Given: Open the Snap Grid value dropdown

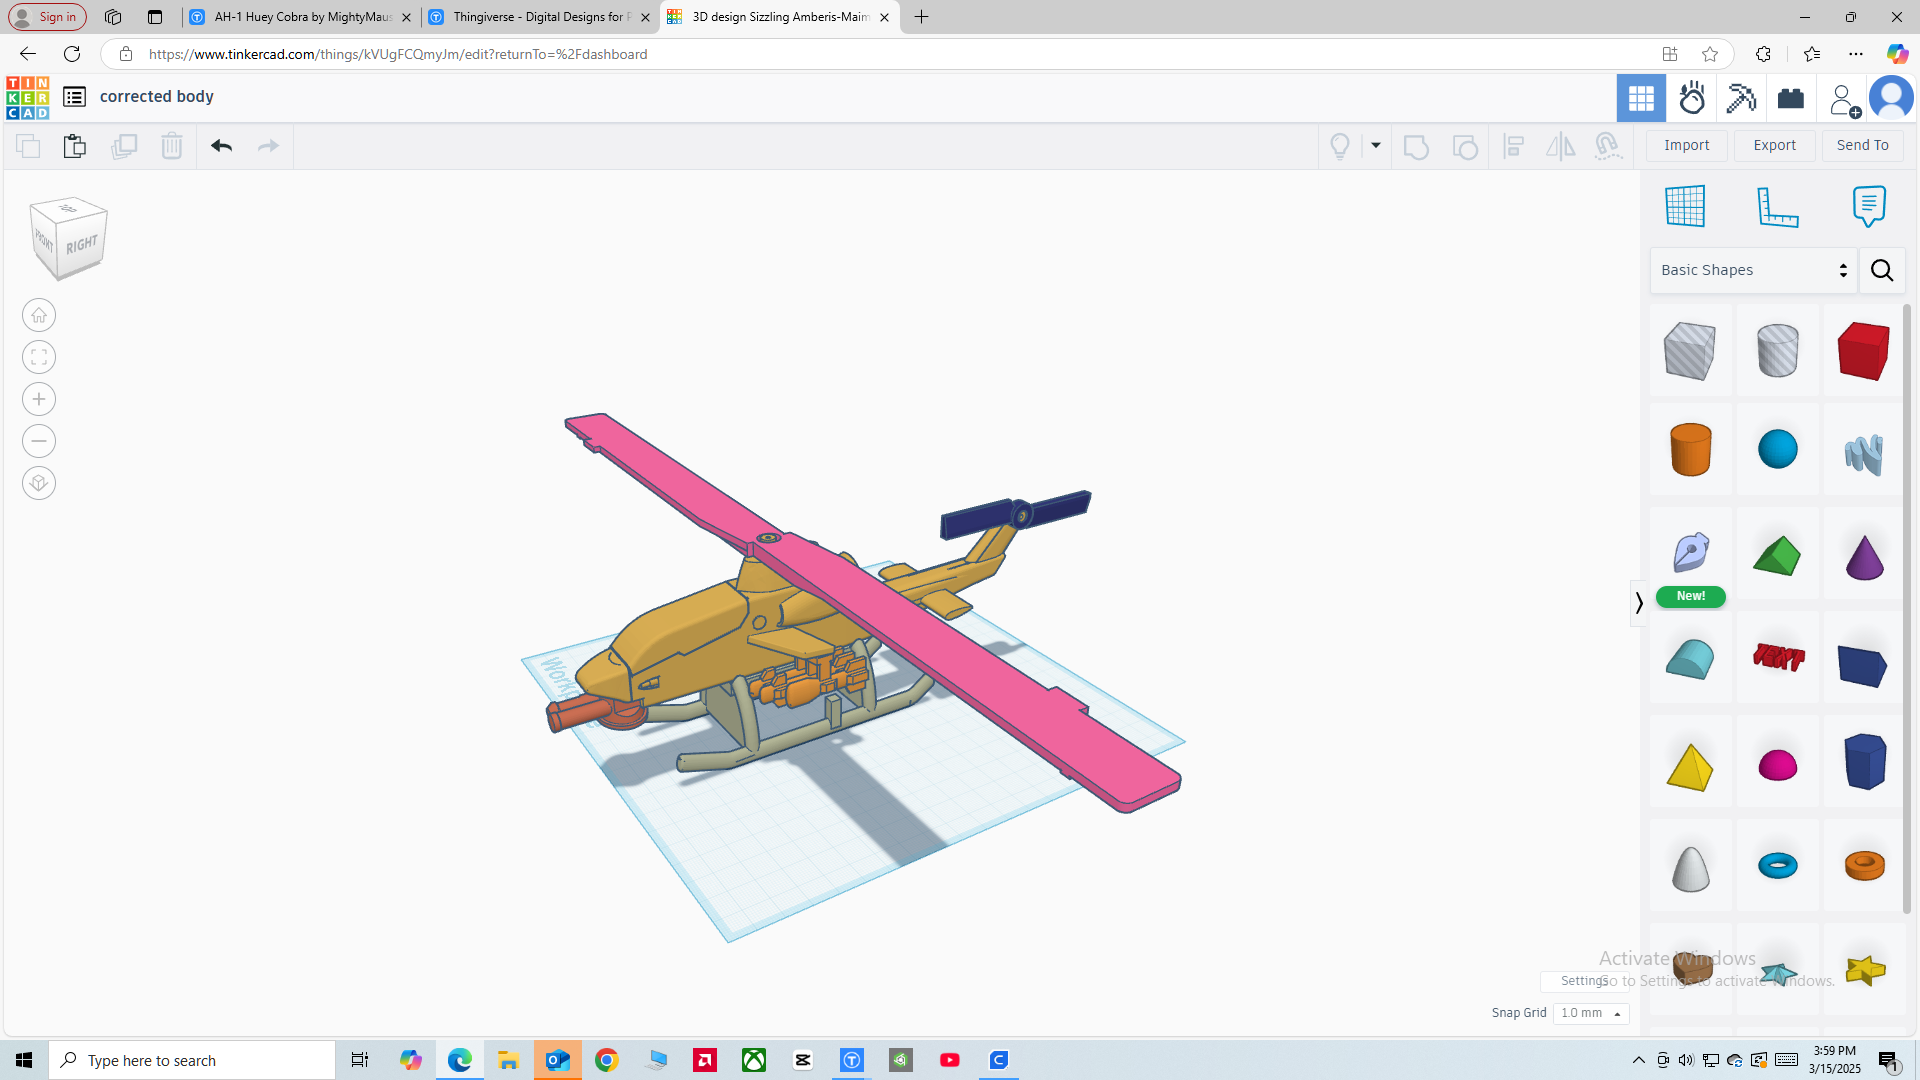Looking at the screenshot, I should click(1591, 1013).
